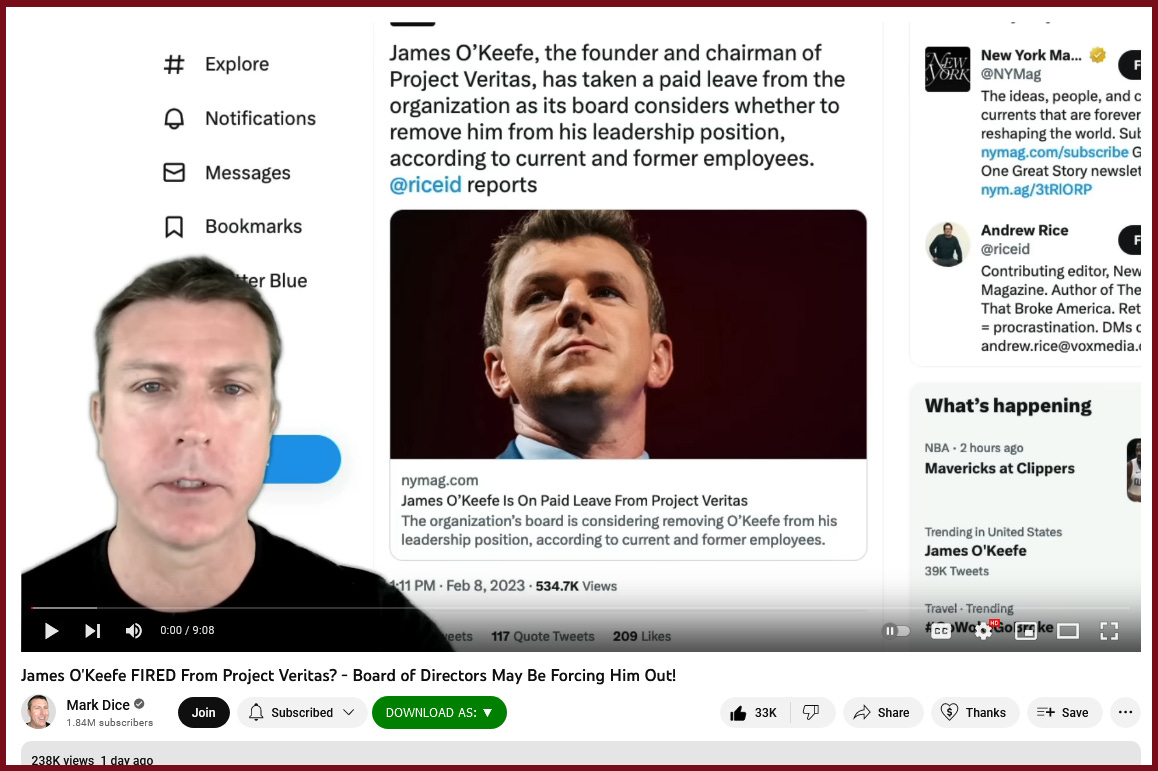Click the Join button
Viewport: 1158px width, 771px height.
point(204,713)
